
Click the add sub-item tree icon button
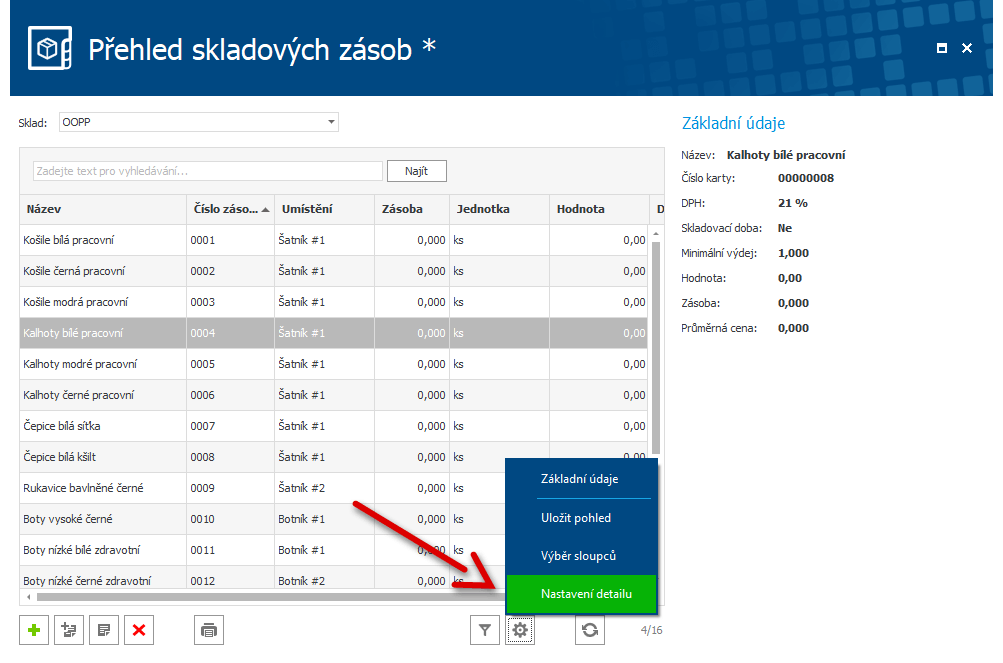point(69,630)
